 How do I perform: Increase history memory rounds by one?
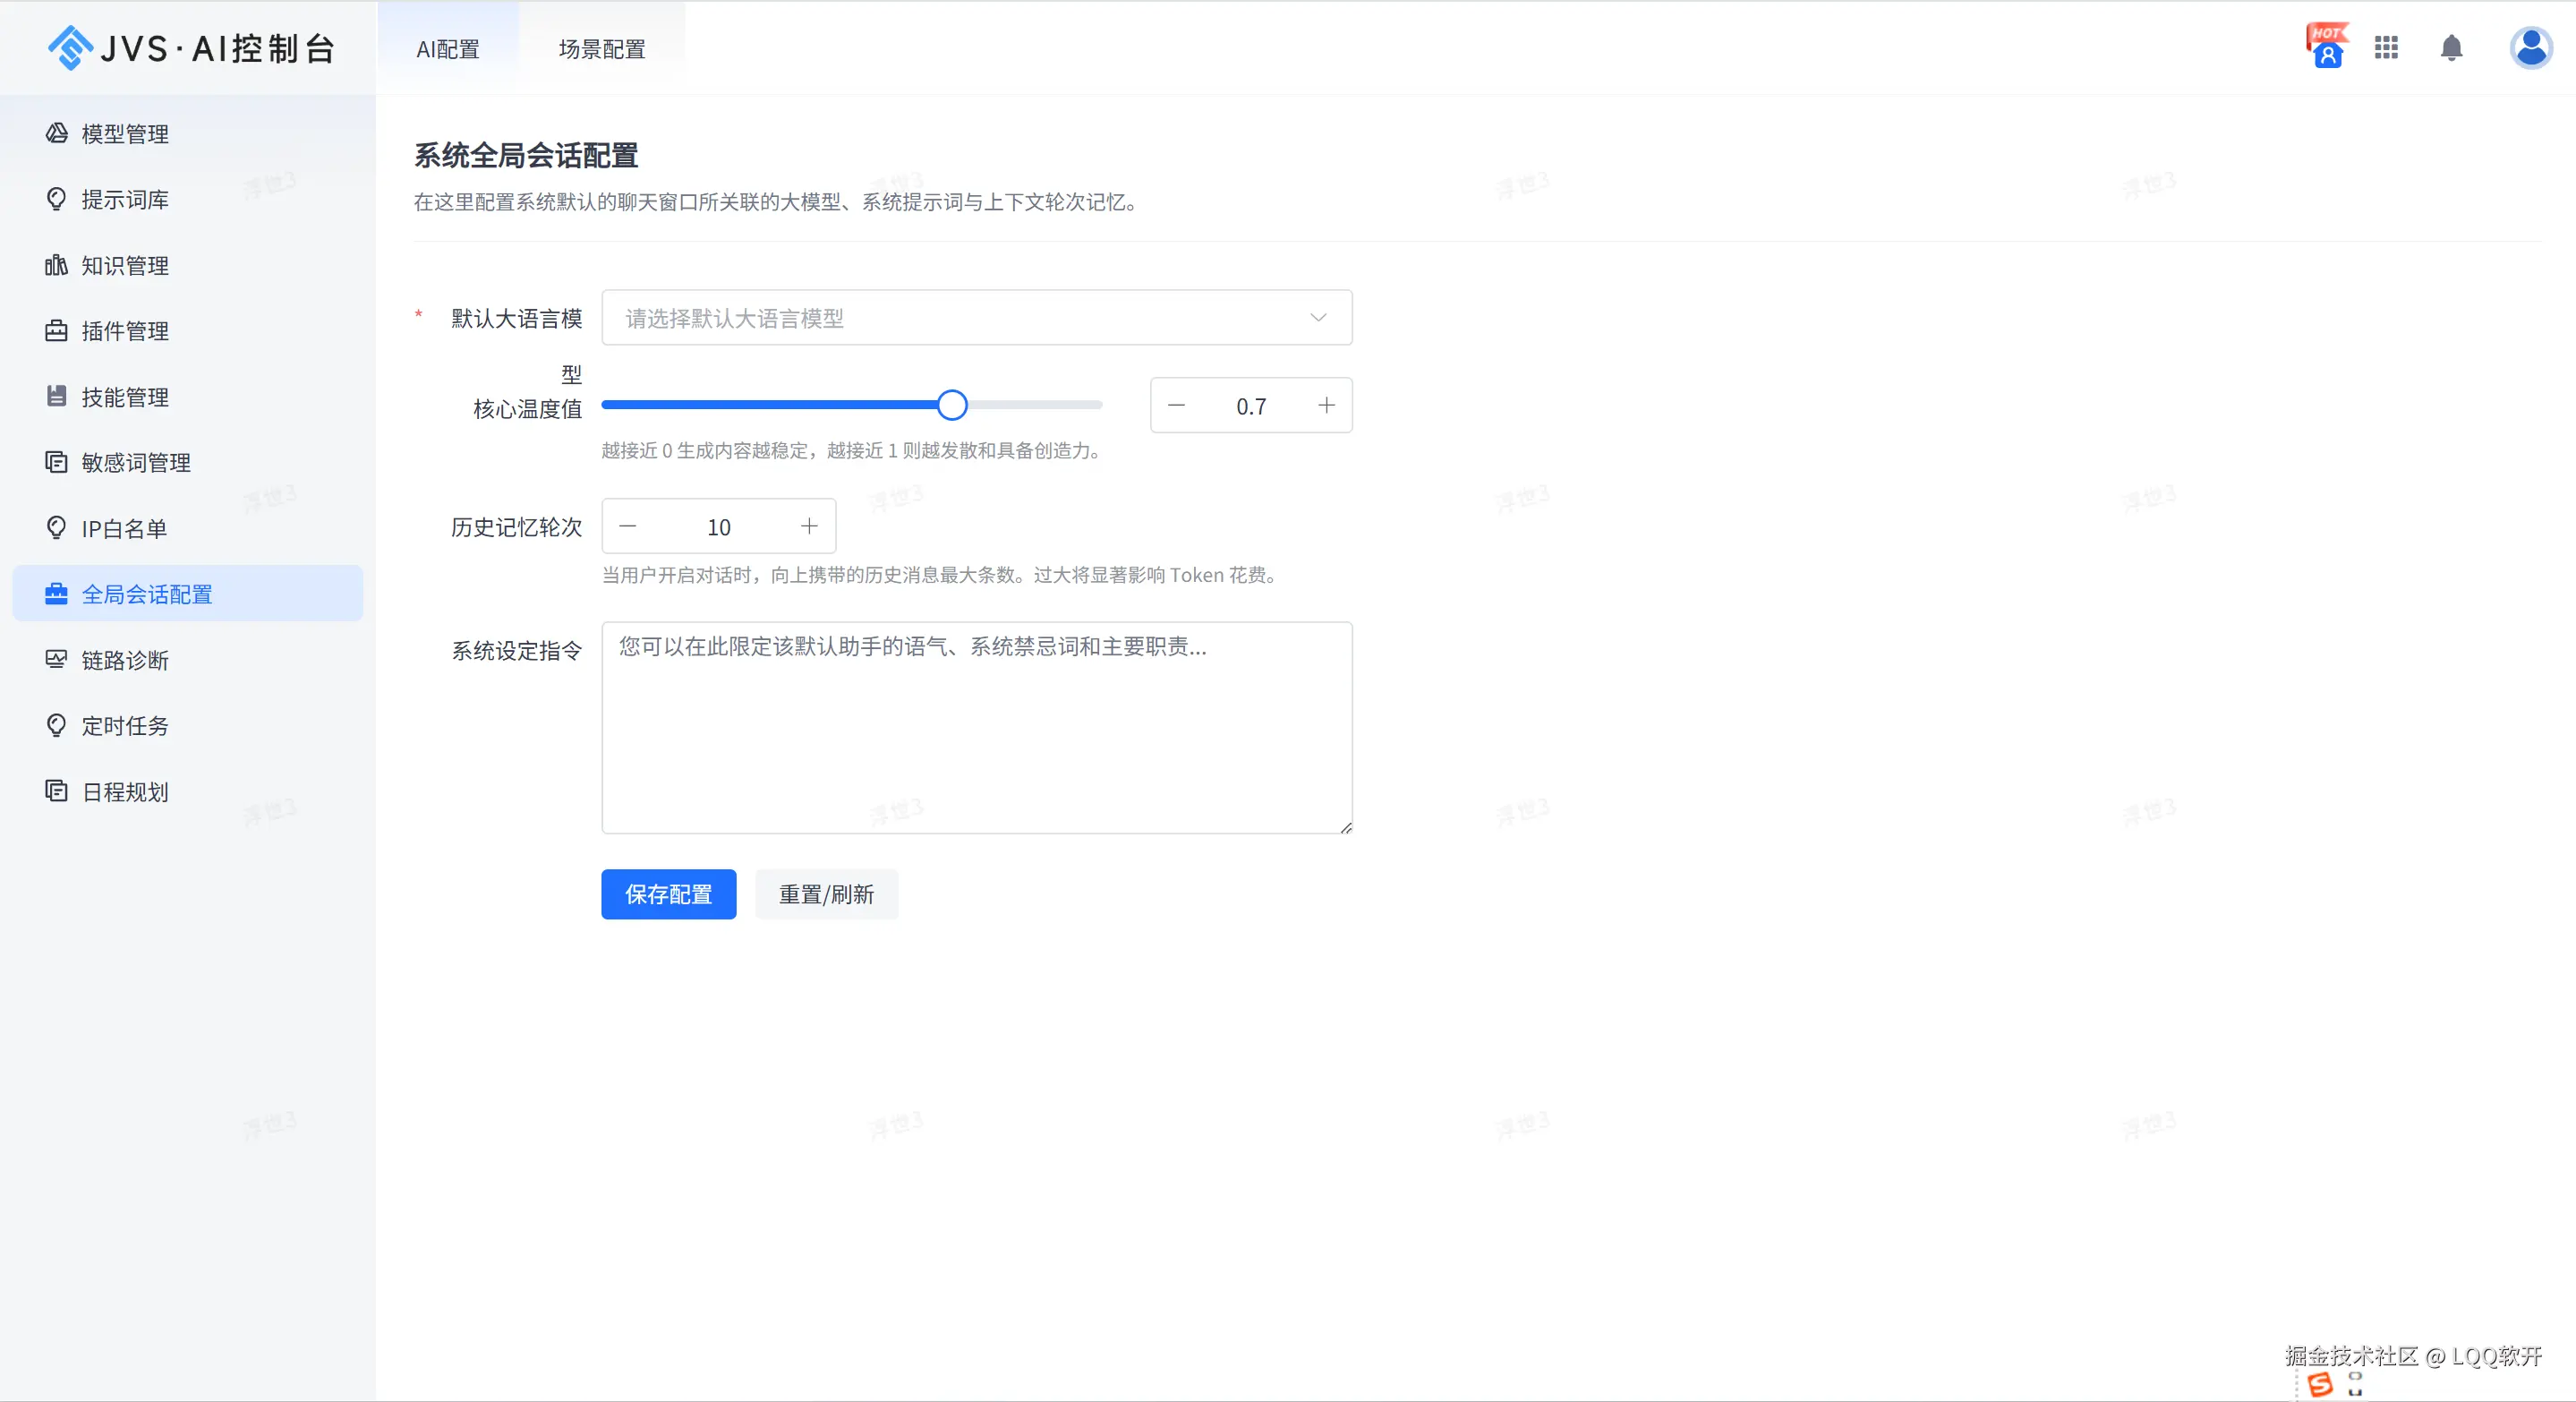809,526
